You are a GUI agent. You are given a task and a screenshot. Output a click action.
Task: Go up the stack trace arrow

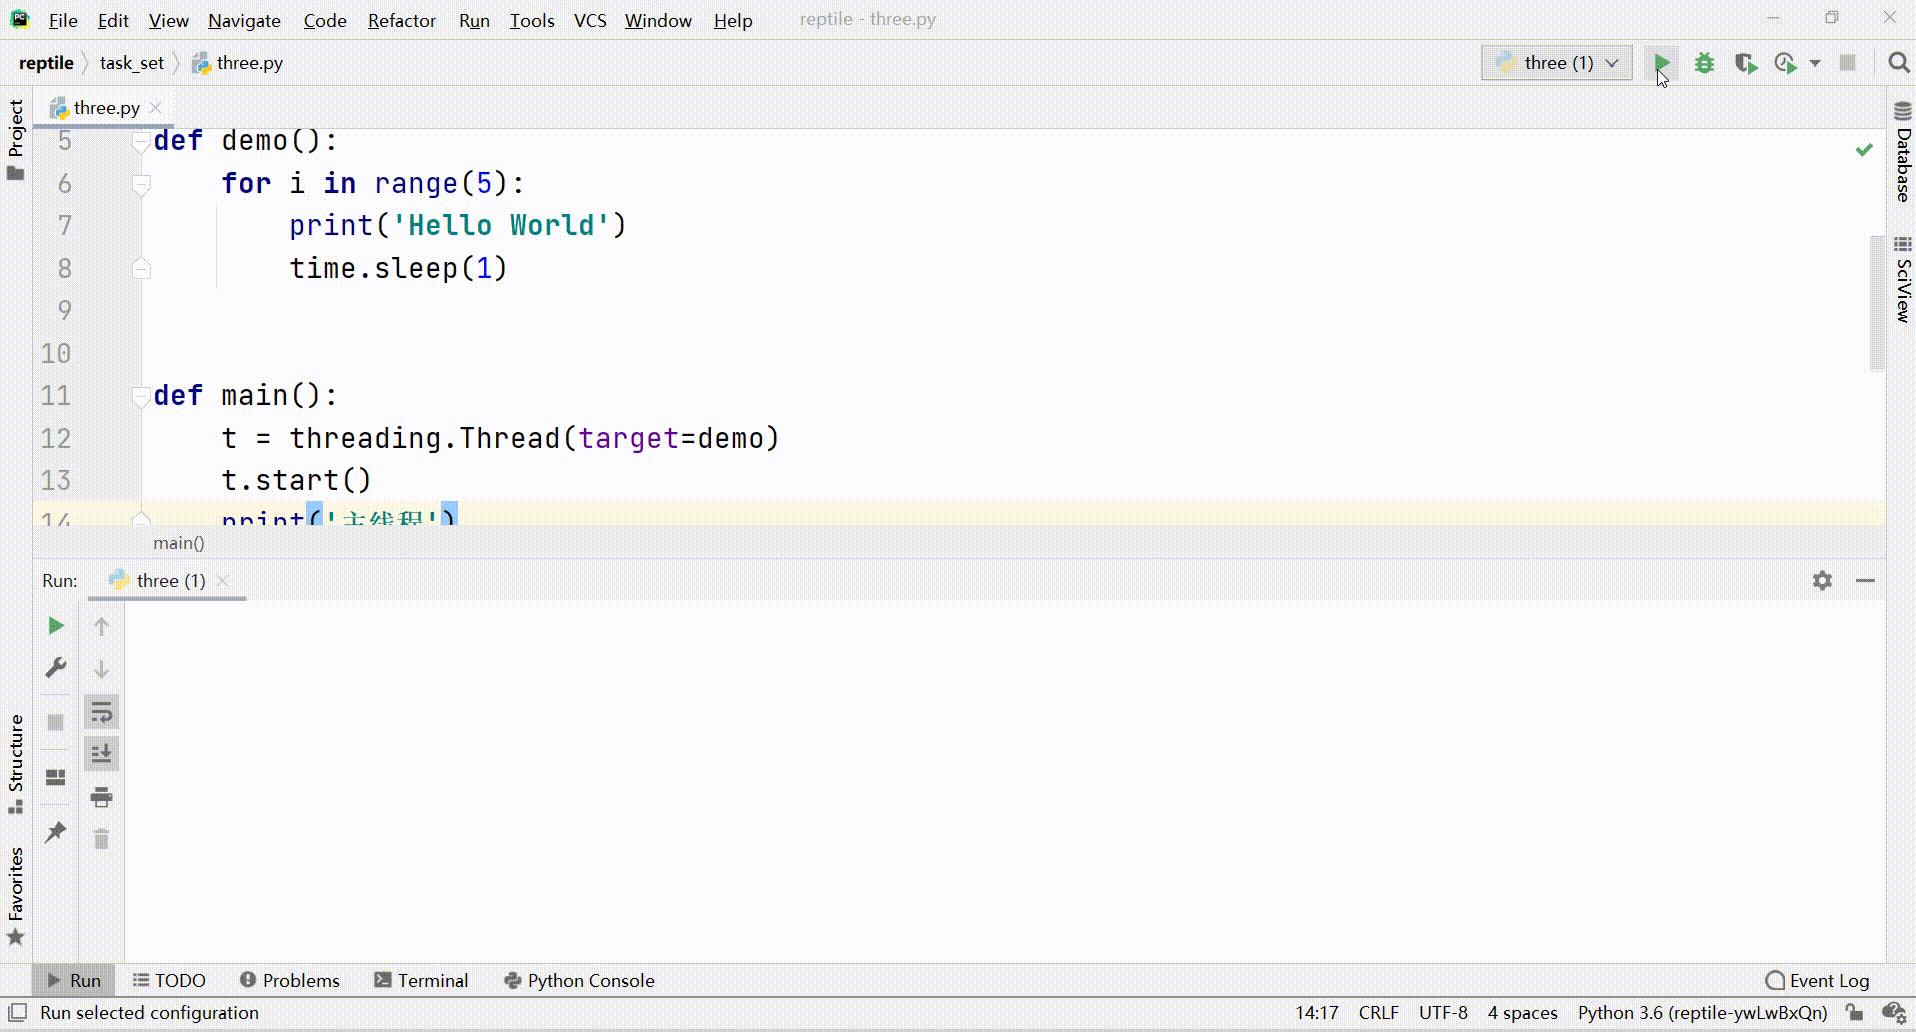(x=101, y=626)
